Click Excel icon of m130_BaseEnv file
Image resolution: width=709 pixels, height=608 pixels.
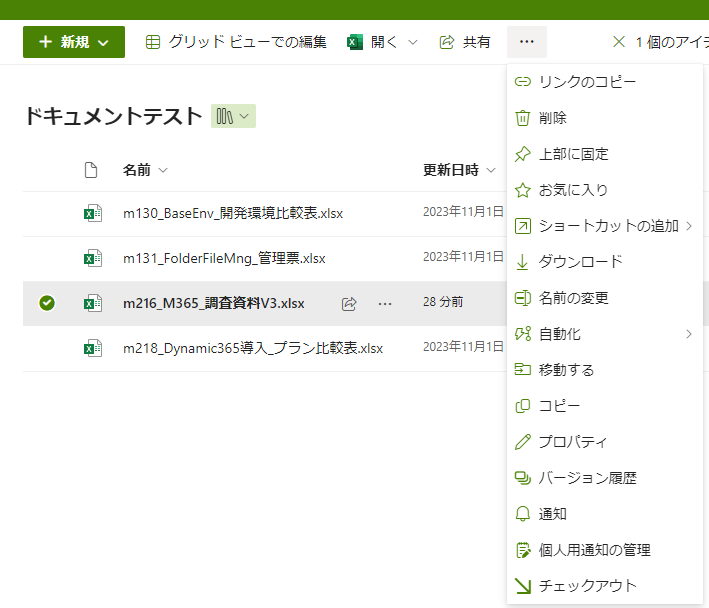pos(92,213)
